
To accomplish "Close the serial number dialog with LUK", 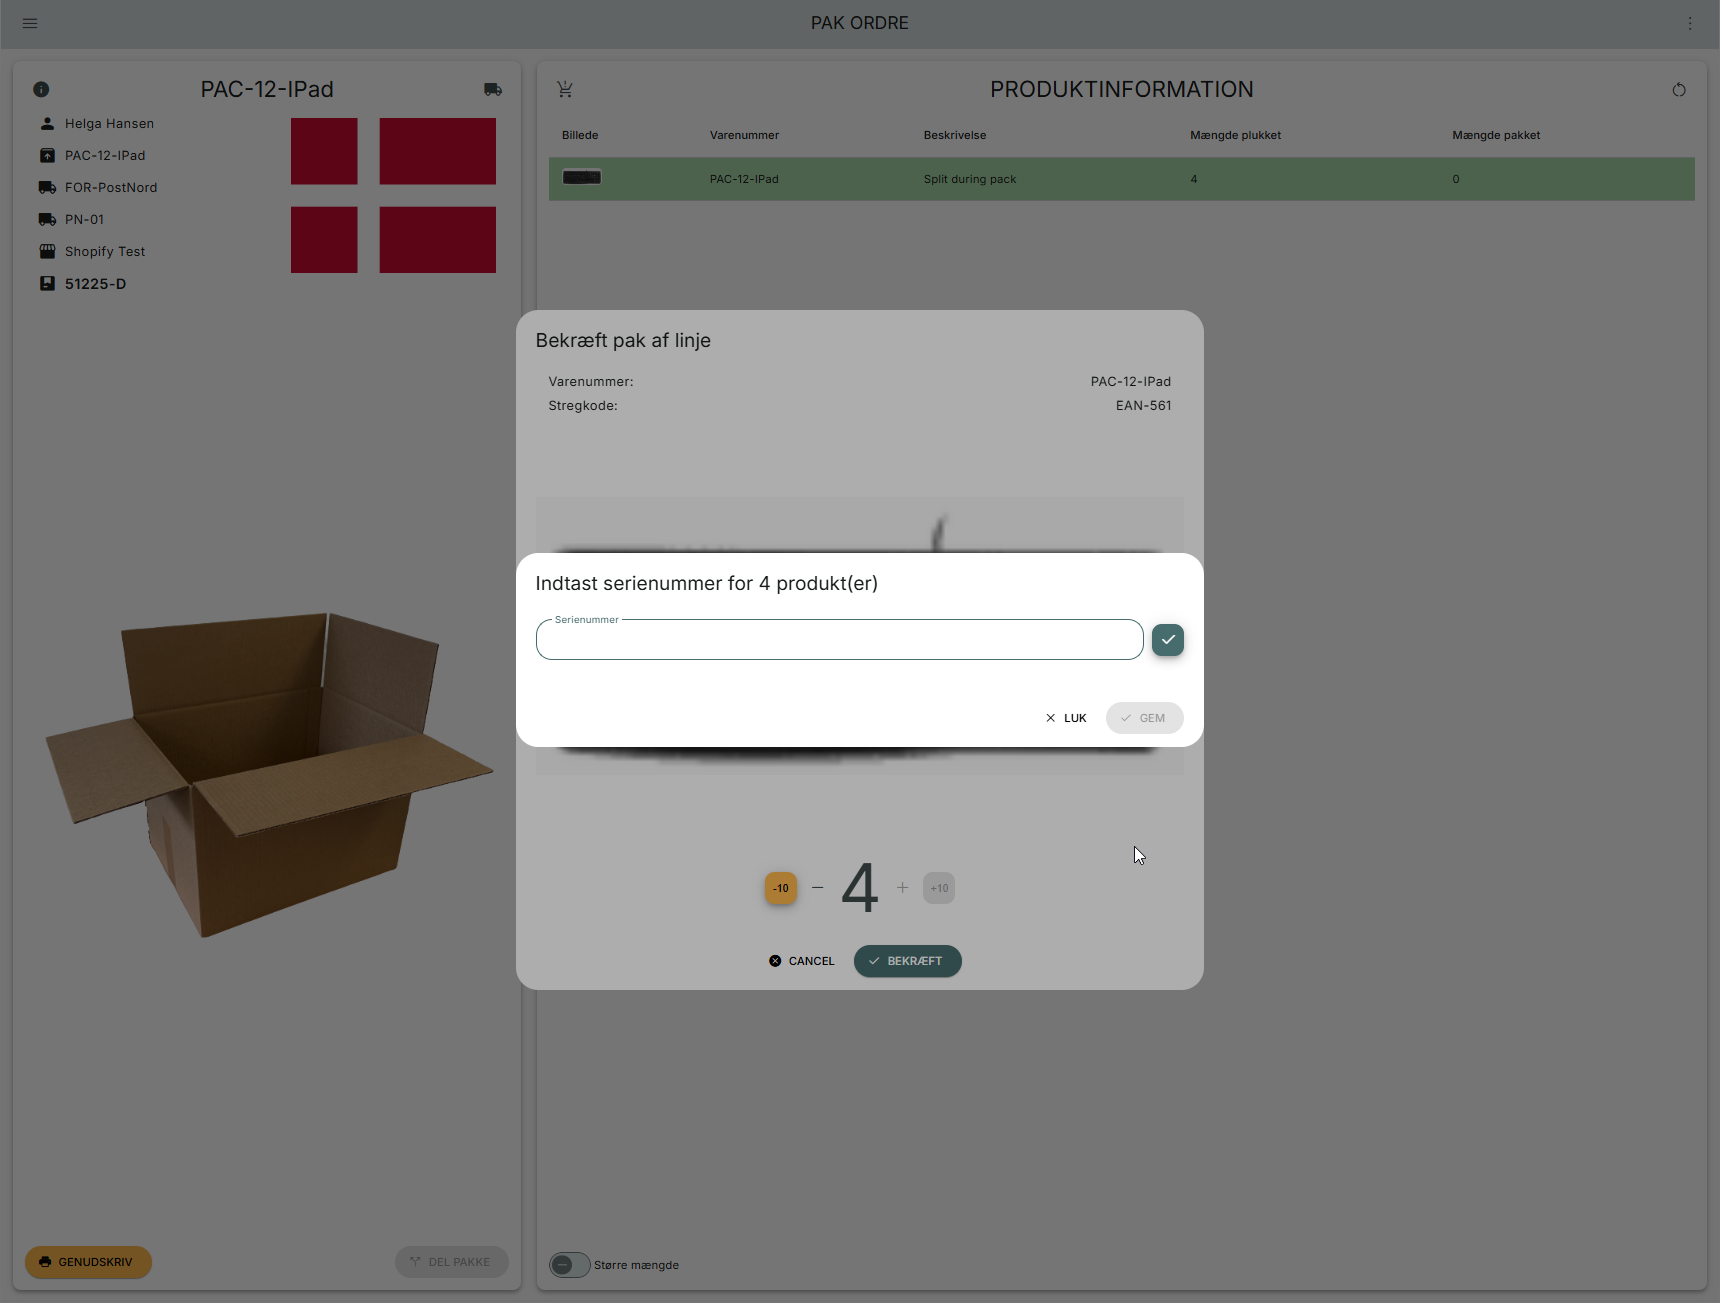I will [1066, 718].
